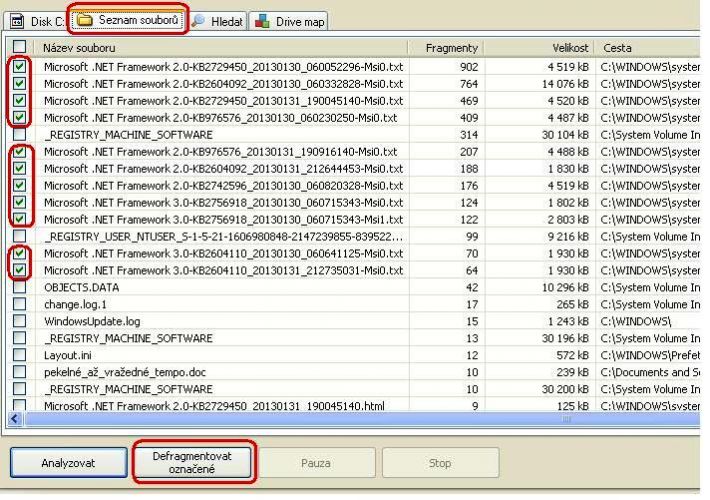
Task: Uncheck the KB2604110_20130130_060641125-Msi0.txt file
Action: click(x=19, y=253)
